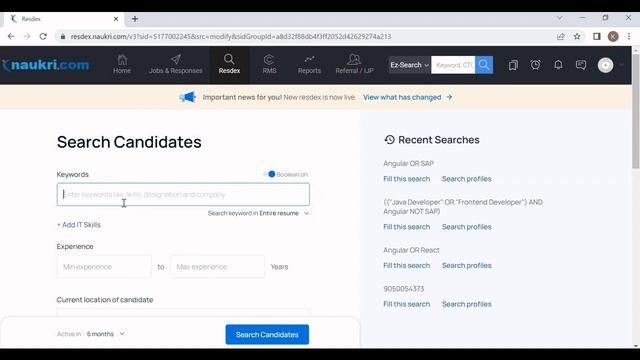The height and width of the screenshot is (360, 640).
Task: Fill this search for Java Developer query
Action: pos(407,227)
